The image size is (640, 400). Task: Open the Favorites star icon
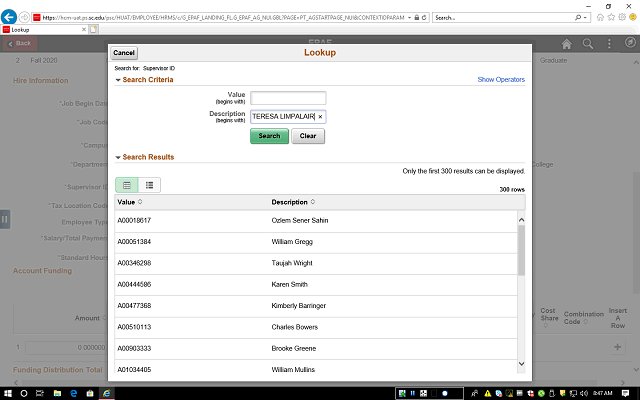611,17
